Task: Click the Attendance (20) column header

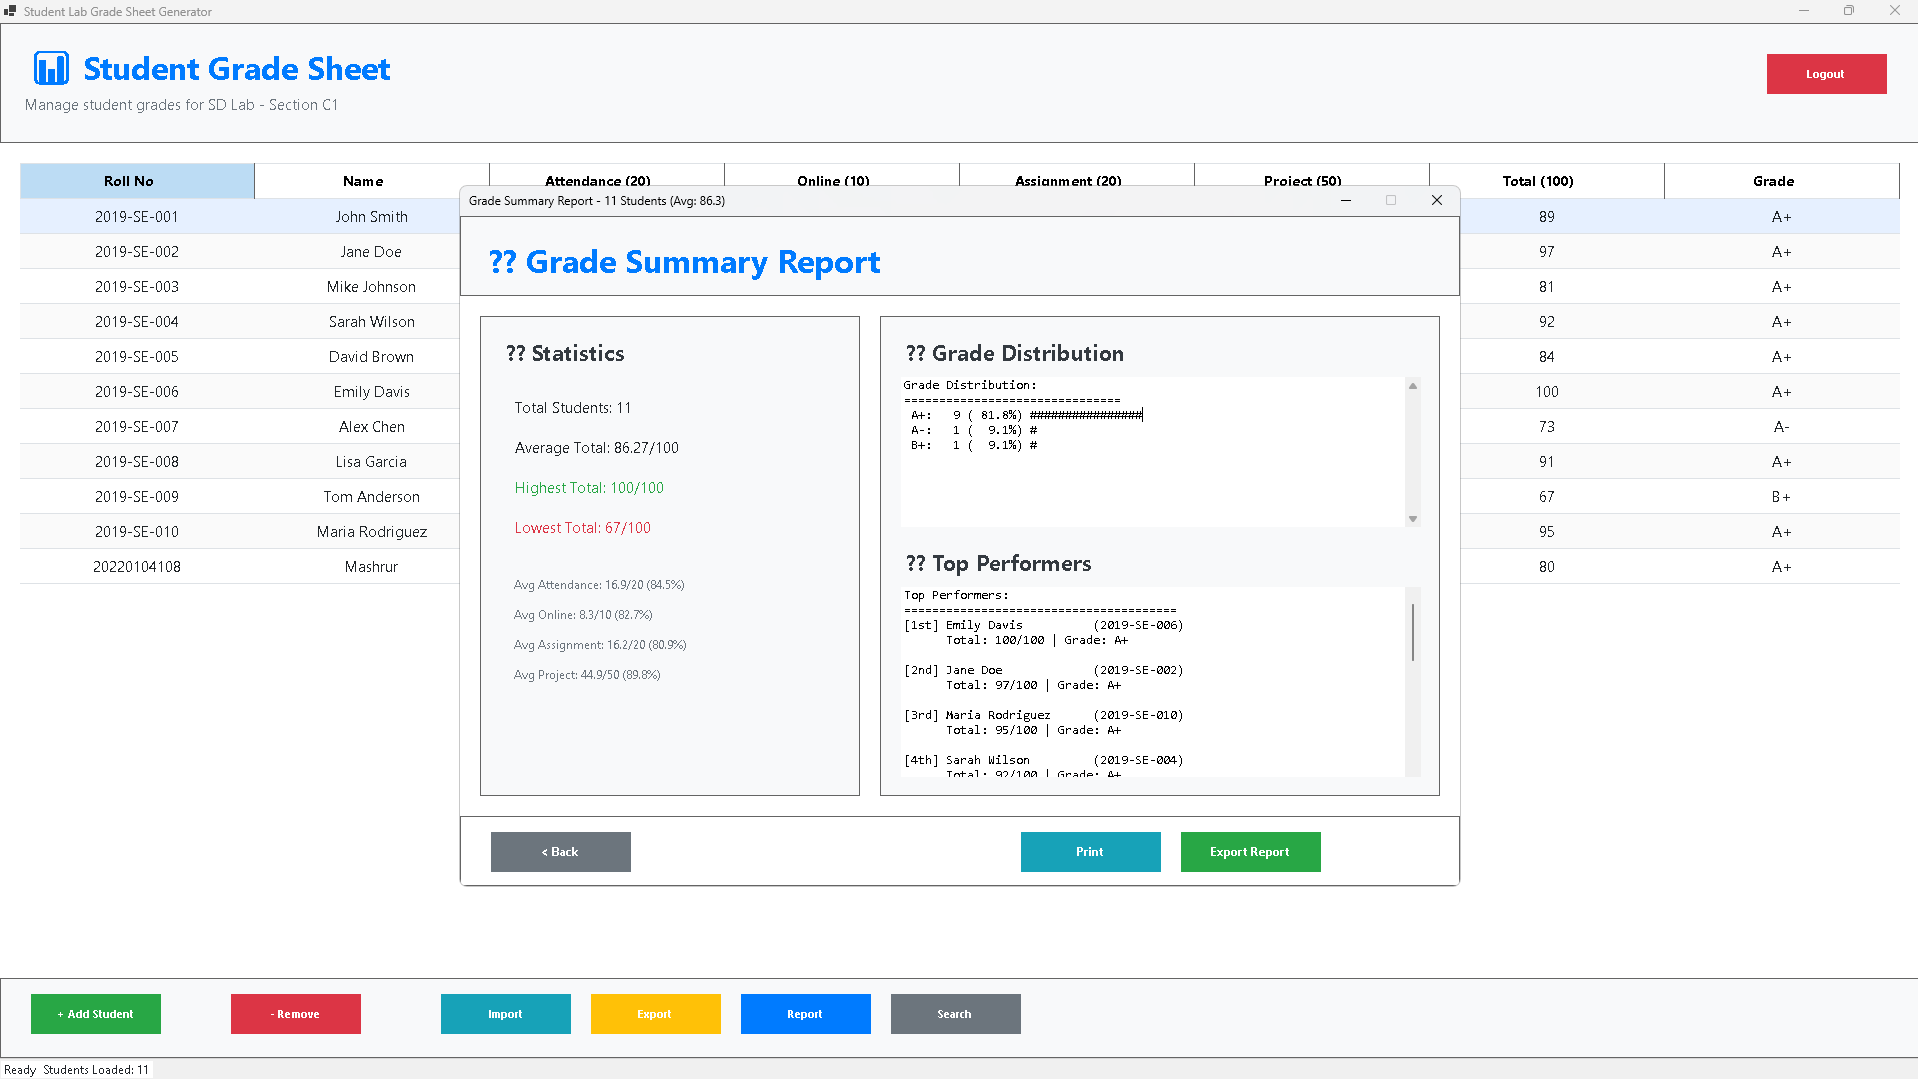Action: point(607,175)
